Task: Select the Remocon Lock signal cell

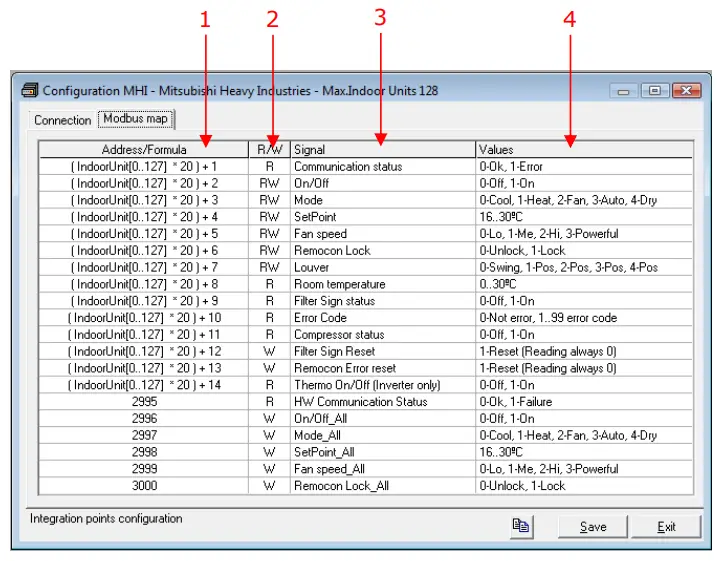Action: coord(383,250)
